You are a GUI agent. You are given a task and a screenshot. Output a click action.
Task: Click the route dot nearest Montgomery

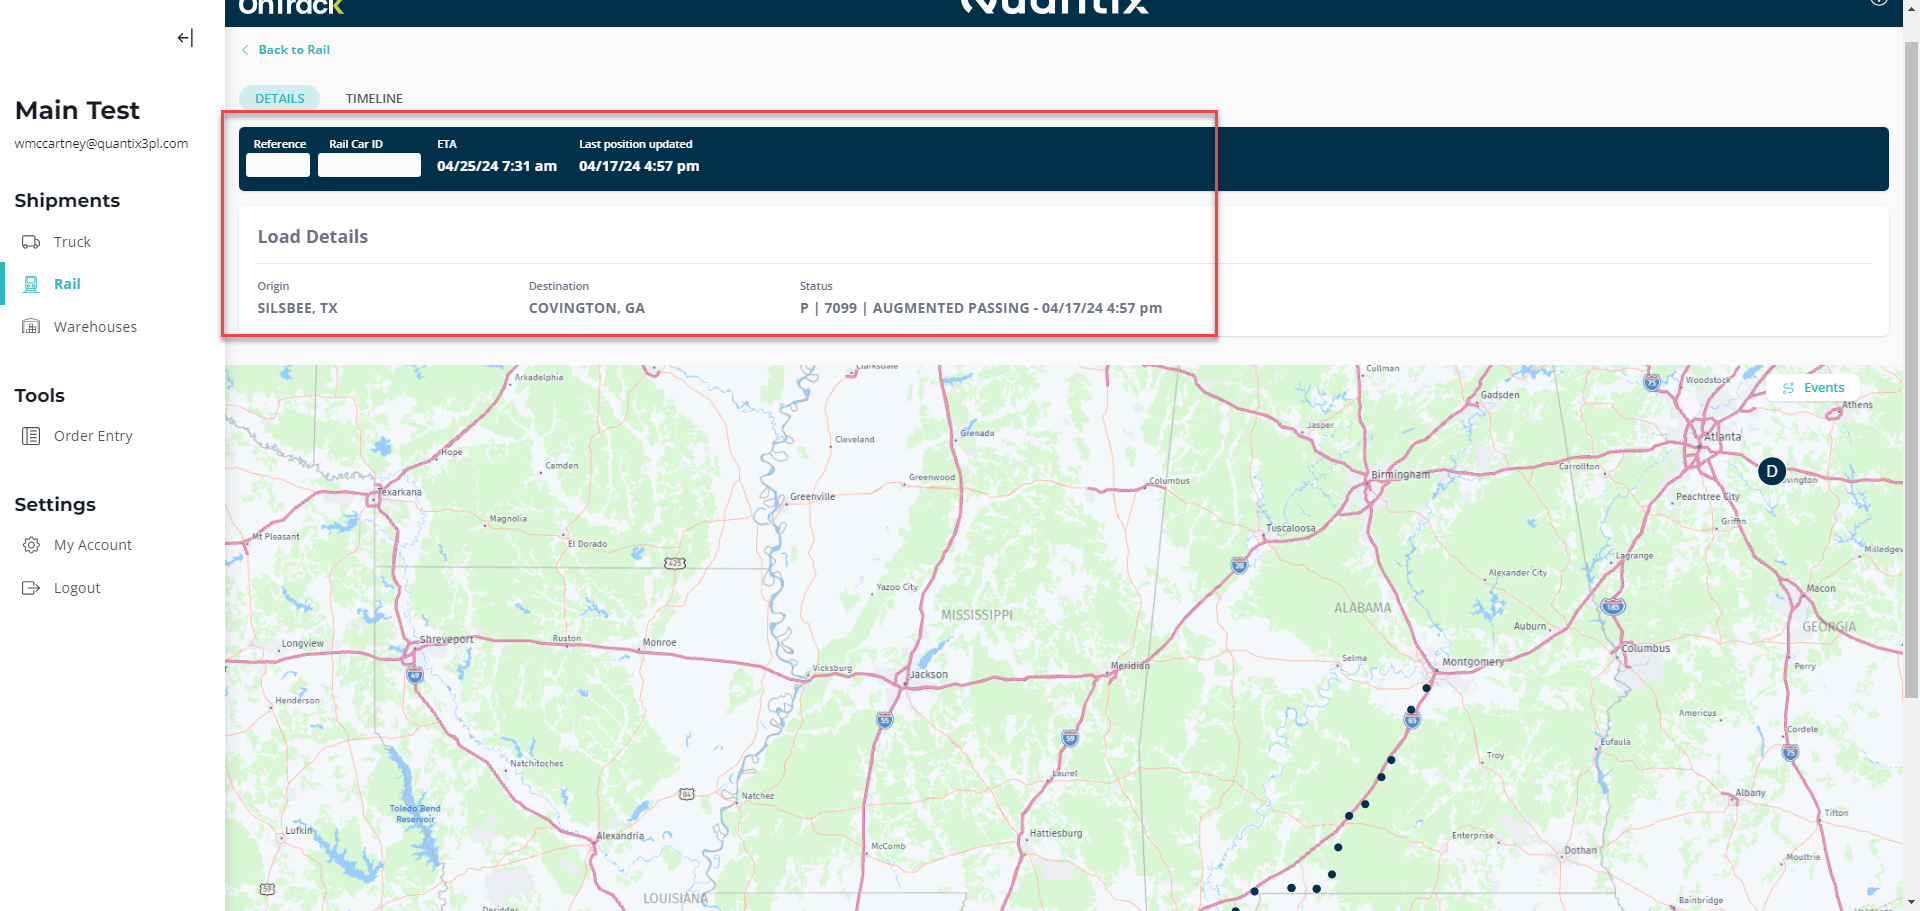click(x=1426, y=688)
